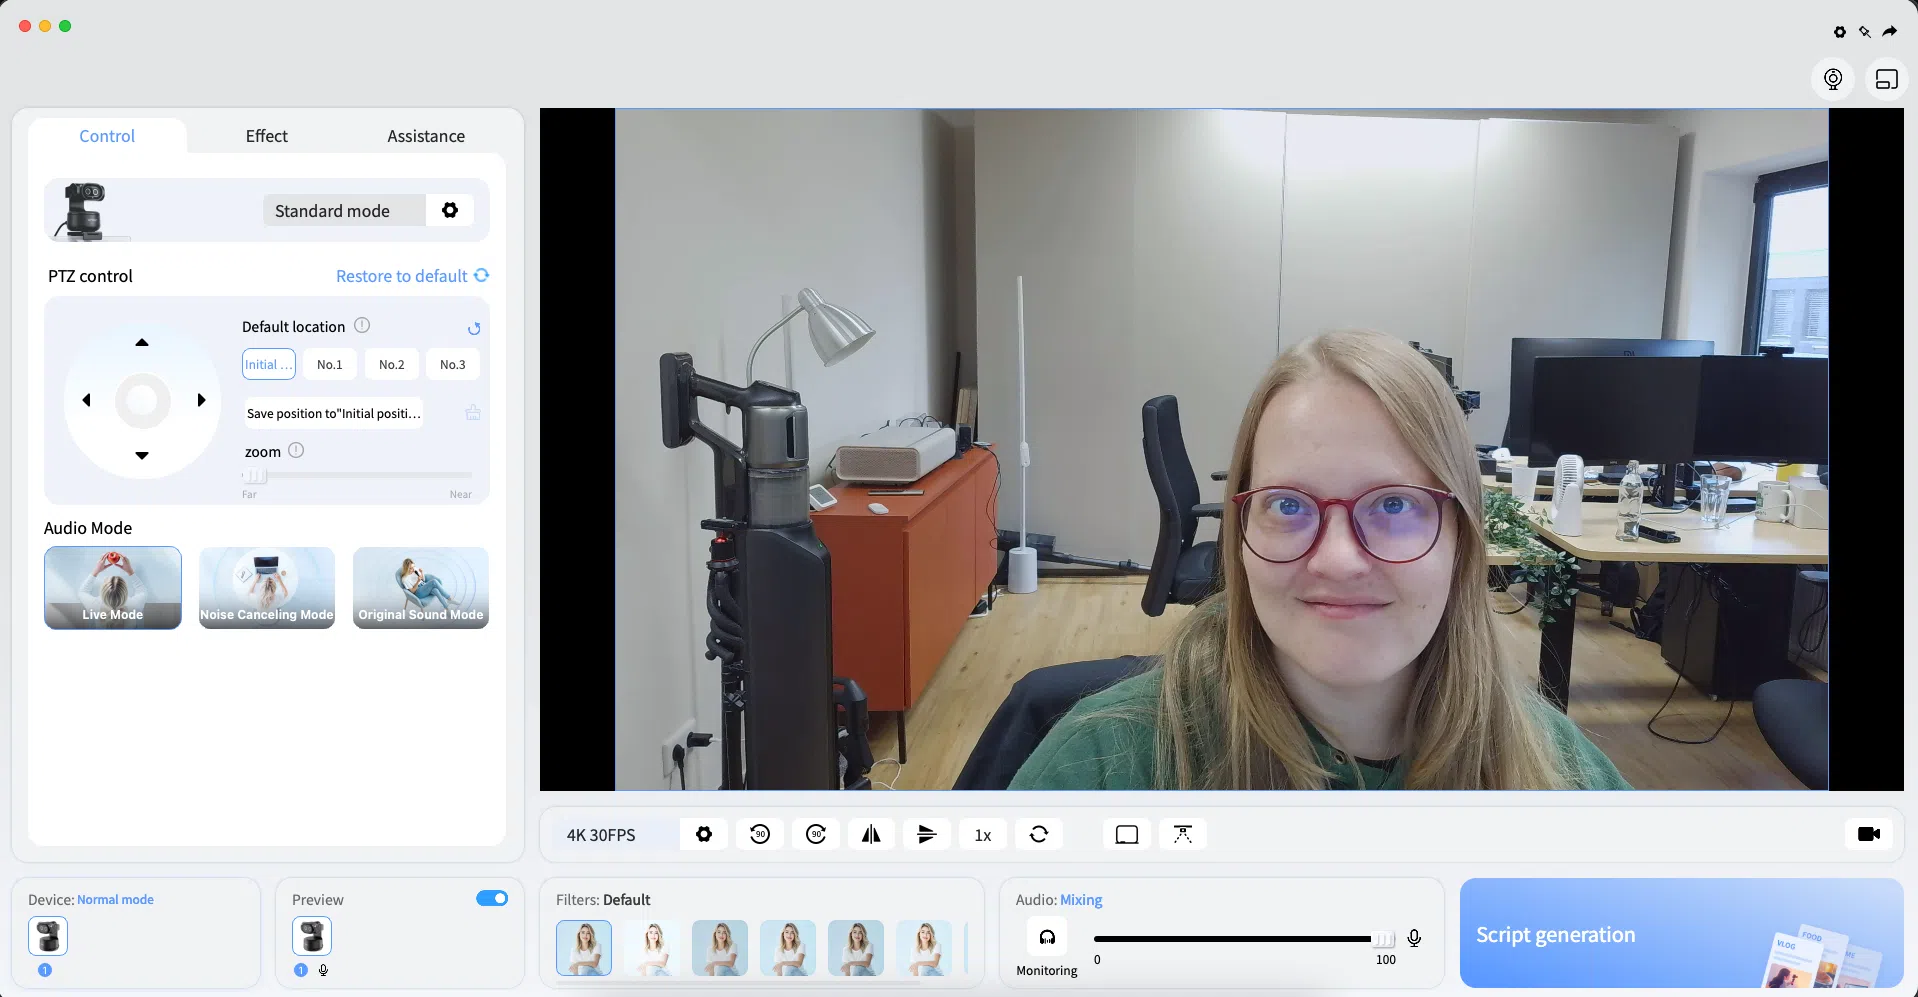Rotate the video 90° counterclockwise
The width and height of the screenshot is (1918, 997).
pyautogui.click(x=760, y=834)
